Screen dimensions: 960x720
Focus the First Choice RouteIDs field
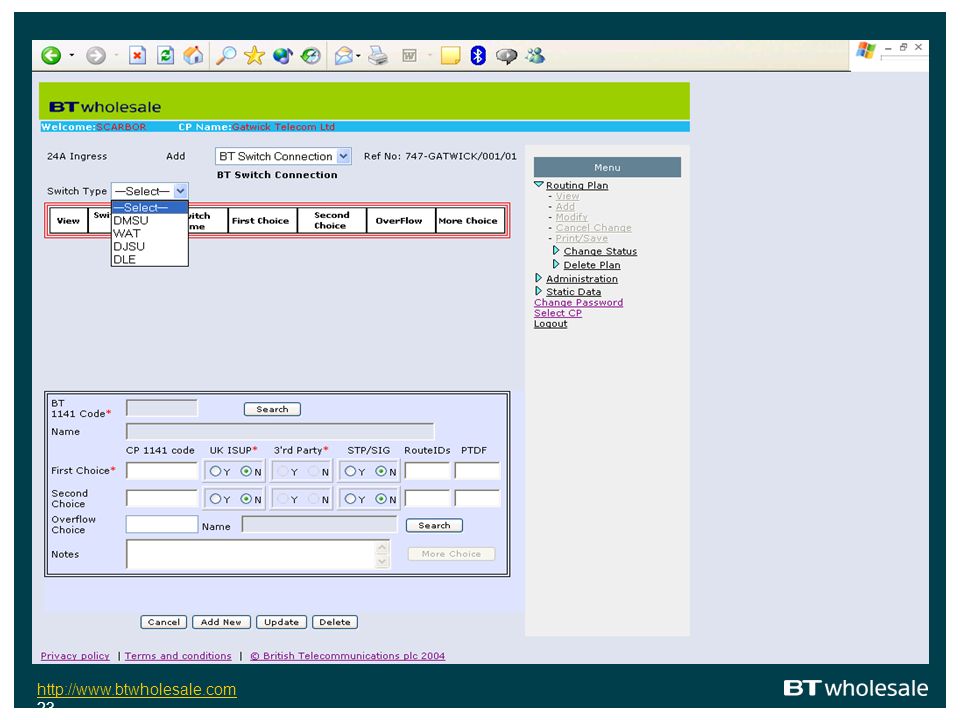pyautogui.click(x=427, y=471)
